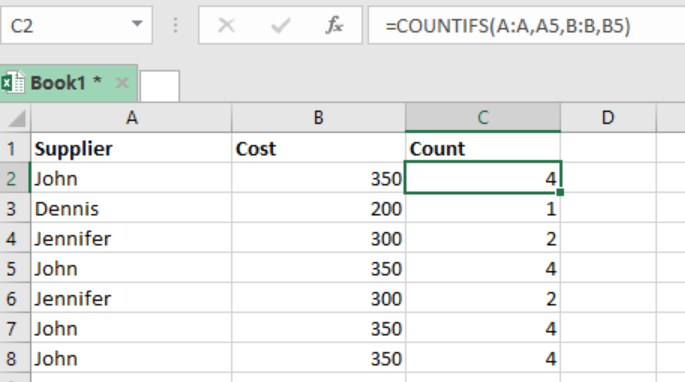The width and height of the screenshot is (685, 382).
Task: Select cell A2 containing John
Action: coord(131,178)
